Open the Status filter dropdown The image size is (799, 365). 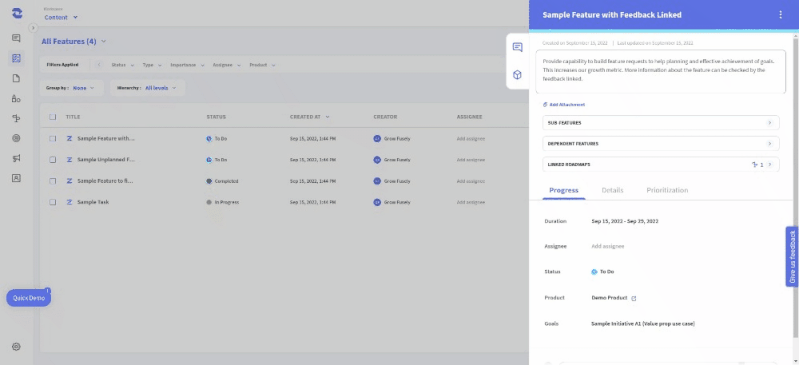tap(123, 65)
